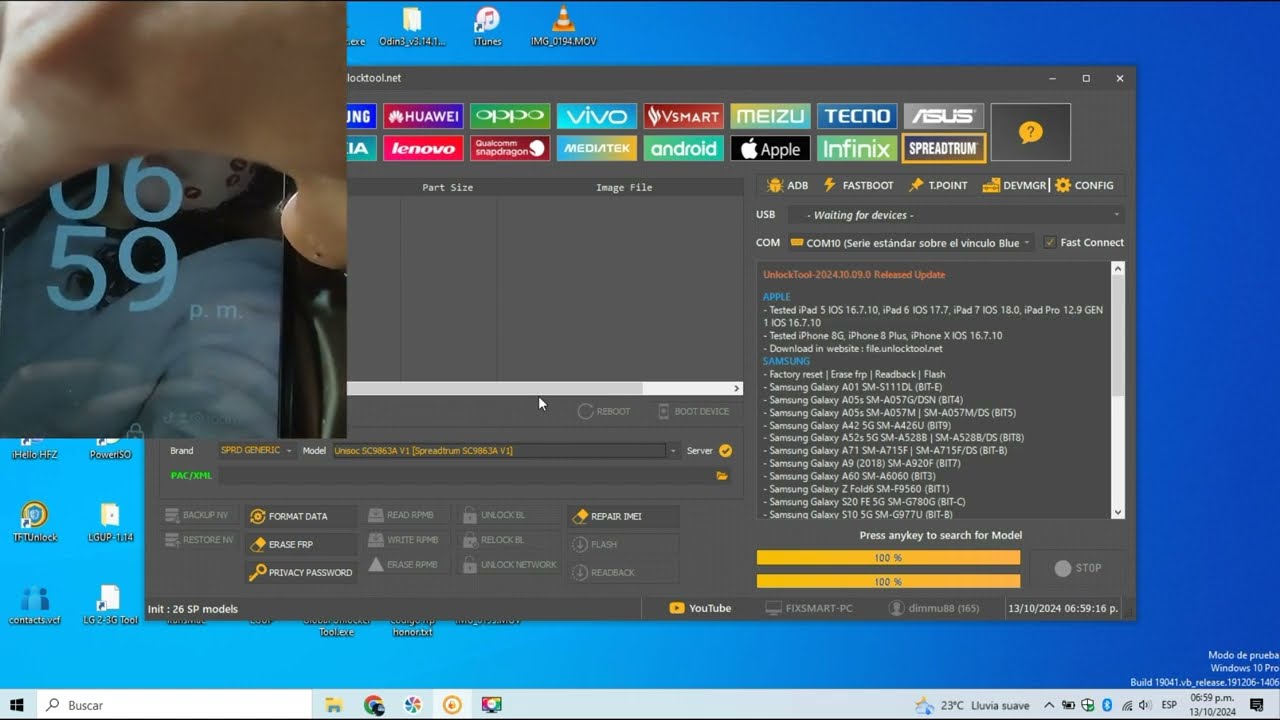1280x720 pixels.
Task: Select the MEIZU brand tab
Action: click(x=770, y=116)
